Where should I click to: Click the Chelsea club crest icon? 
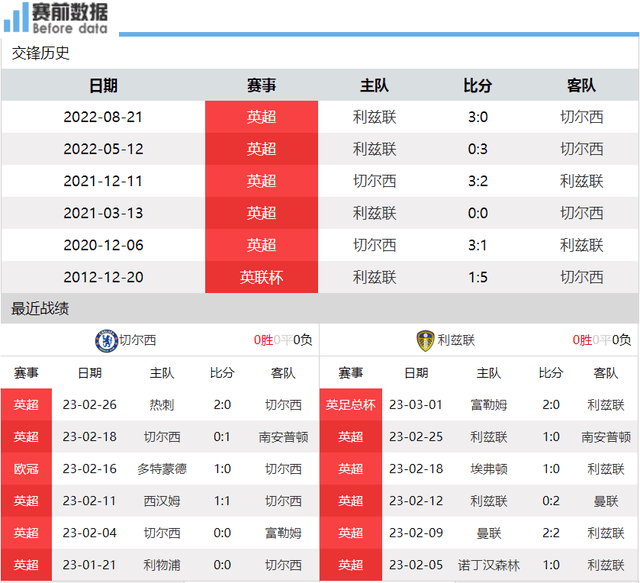coord(106,340)
